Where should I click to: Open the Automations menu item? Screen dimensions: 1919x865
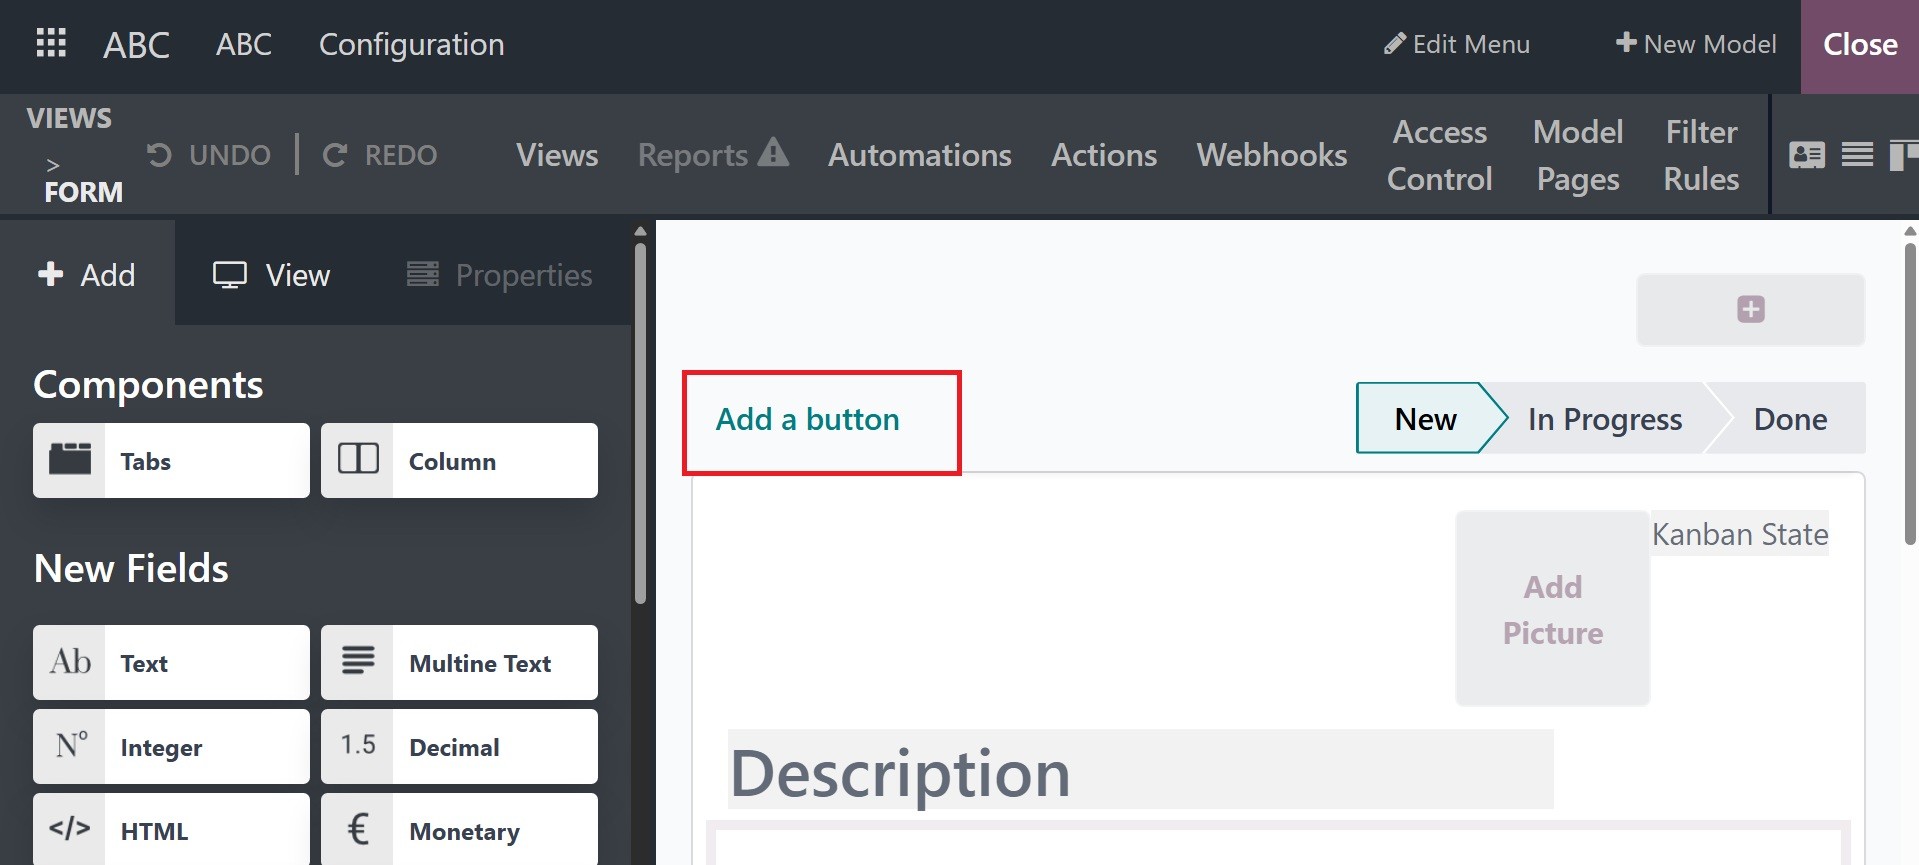point(919,155)
